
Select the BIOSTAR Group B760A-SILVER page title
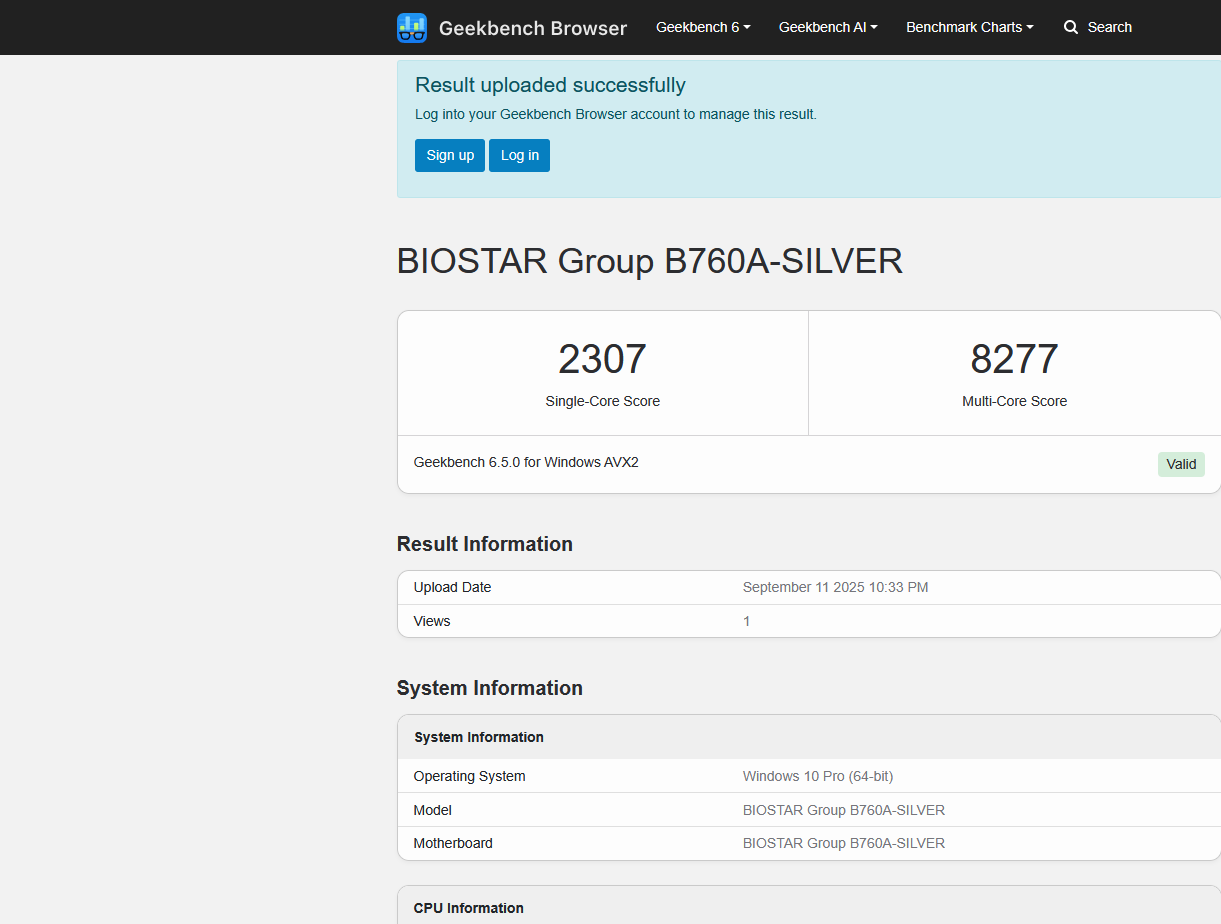point(650,261)
